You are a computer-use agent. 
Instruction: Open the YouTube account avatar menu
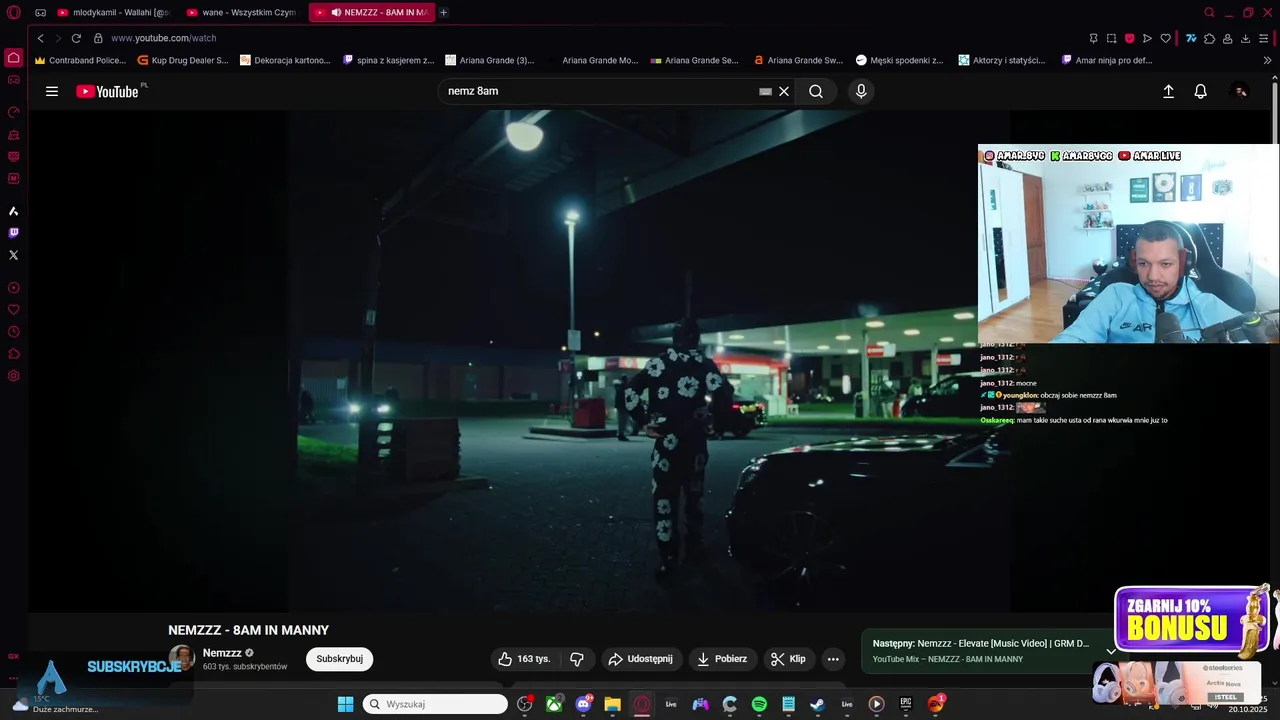[1240, 91]
